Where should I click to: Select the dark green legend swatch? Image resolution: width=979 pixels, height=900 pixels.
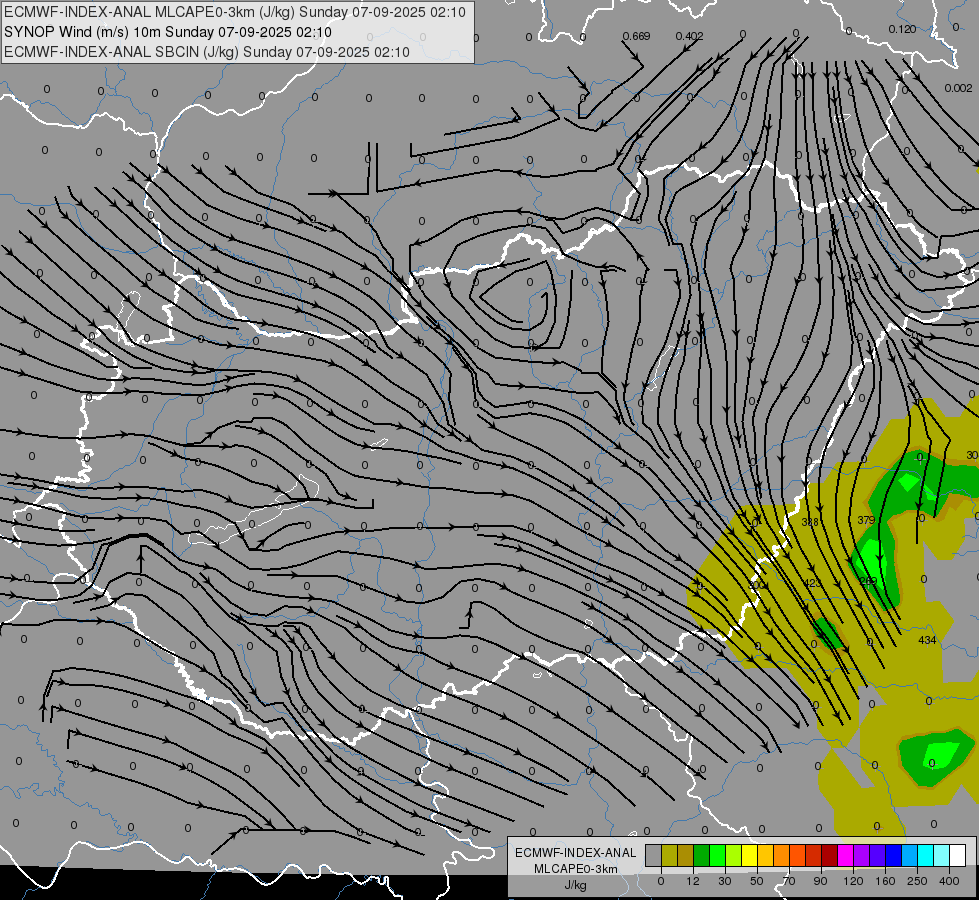click(x=702, y=855)
